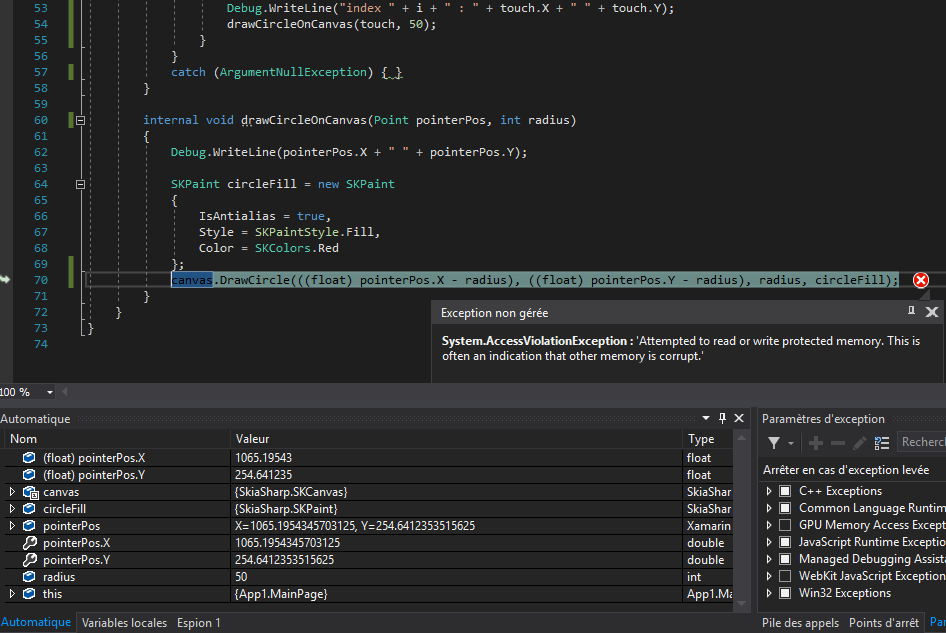Toggle the C++ Exceptions checkbox
Viewport: 946px width, 633px height.
tap(785, 491)
